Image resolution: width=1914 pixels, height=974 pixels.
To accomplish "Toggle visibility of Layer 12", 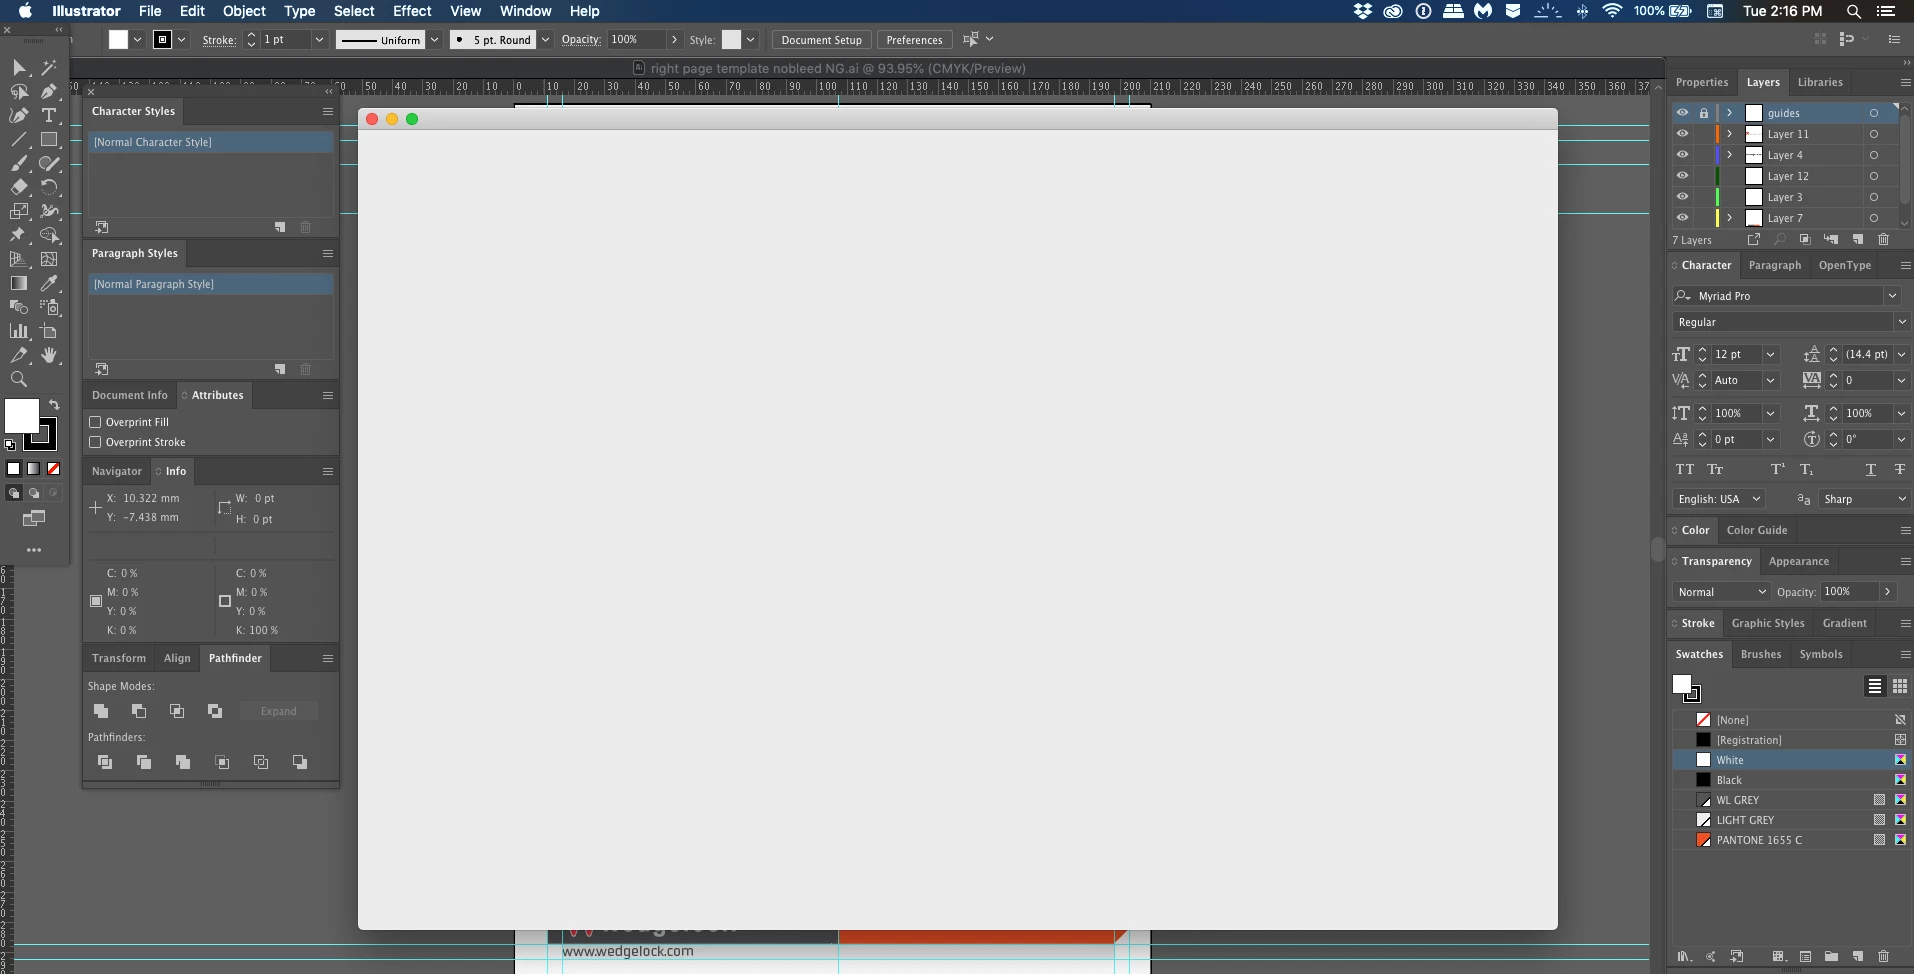I will point(1682,176).
